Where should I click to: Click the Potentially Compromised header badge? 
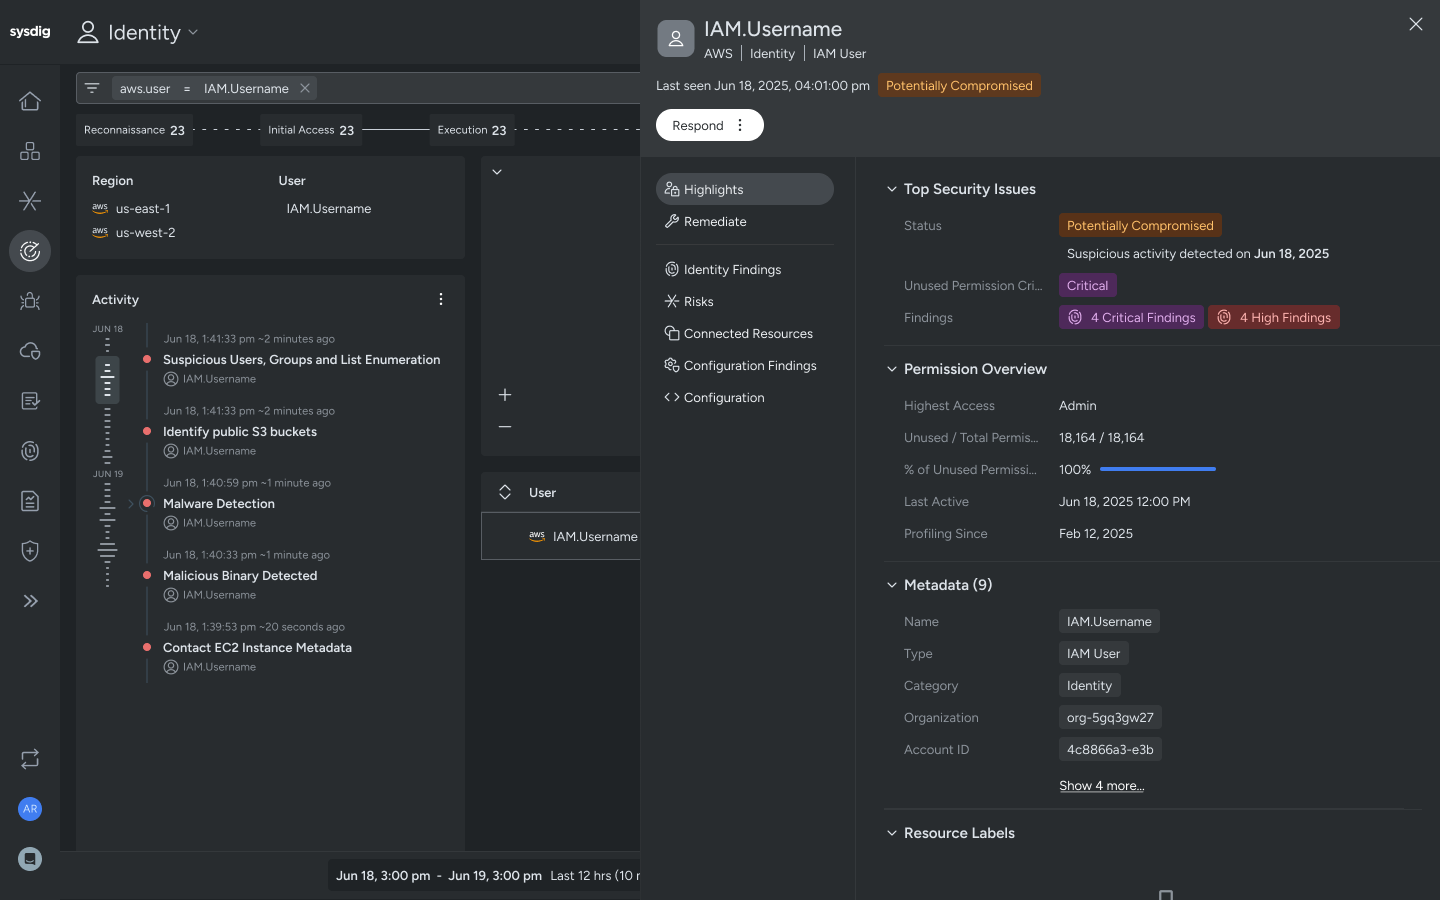click(959, 85)
